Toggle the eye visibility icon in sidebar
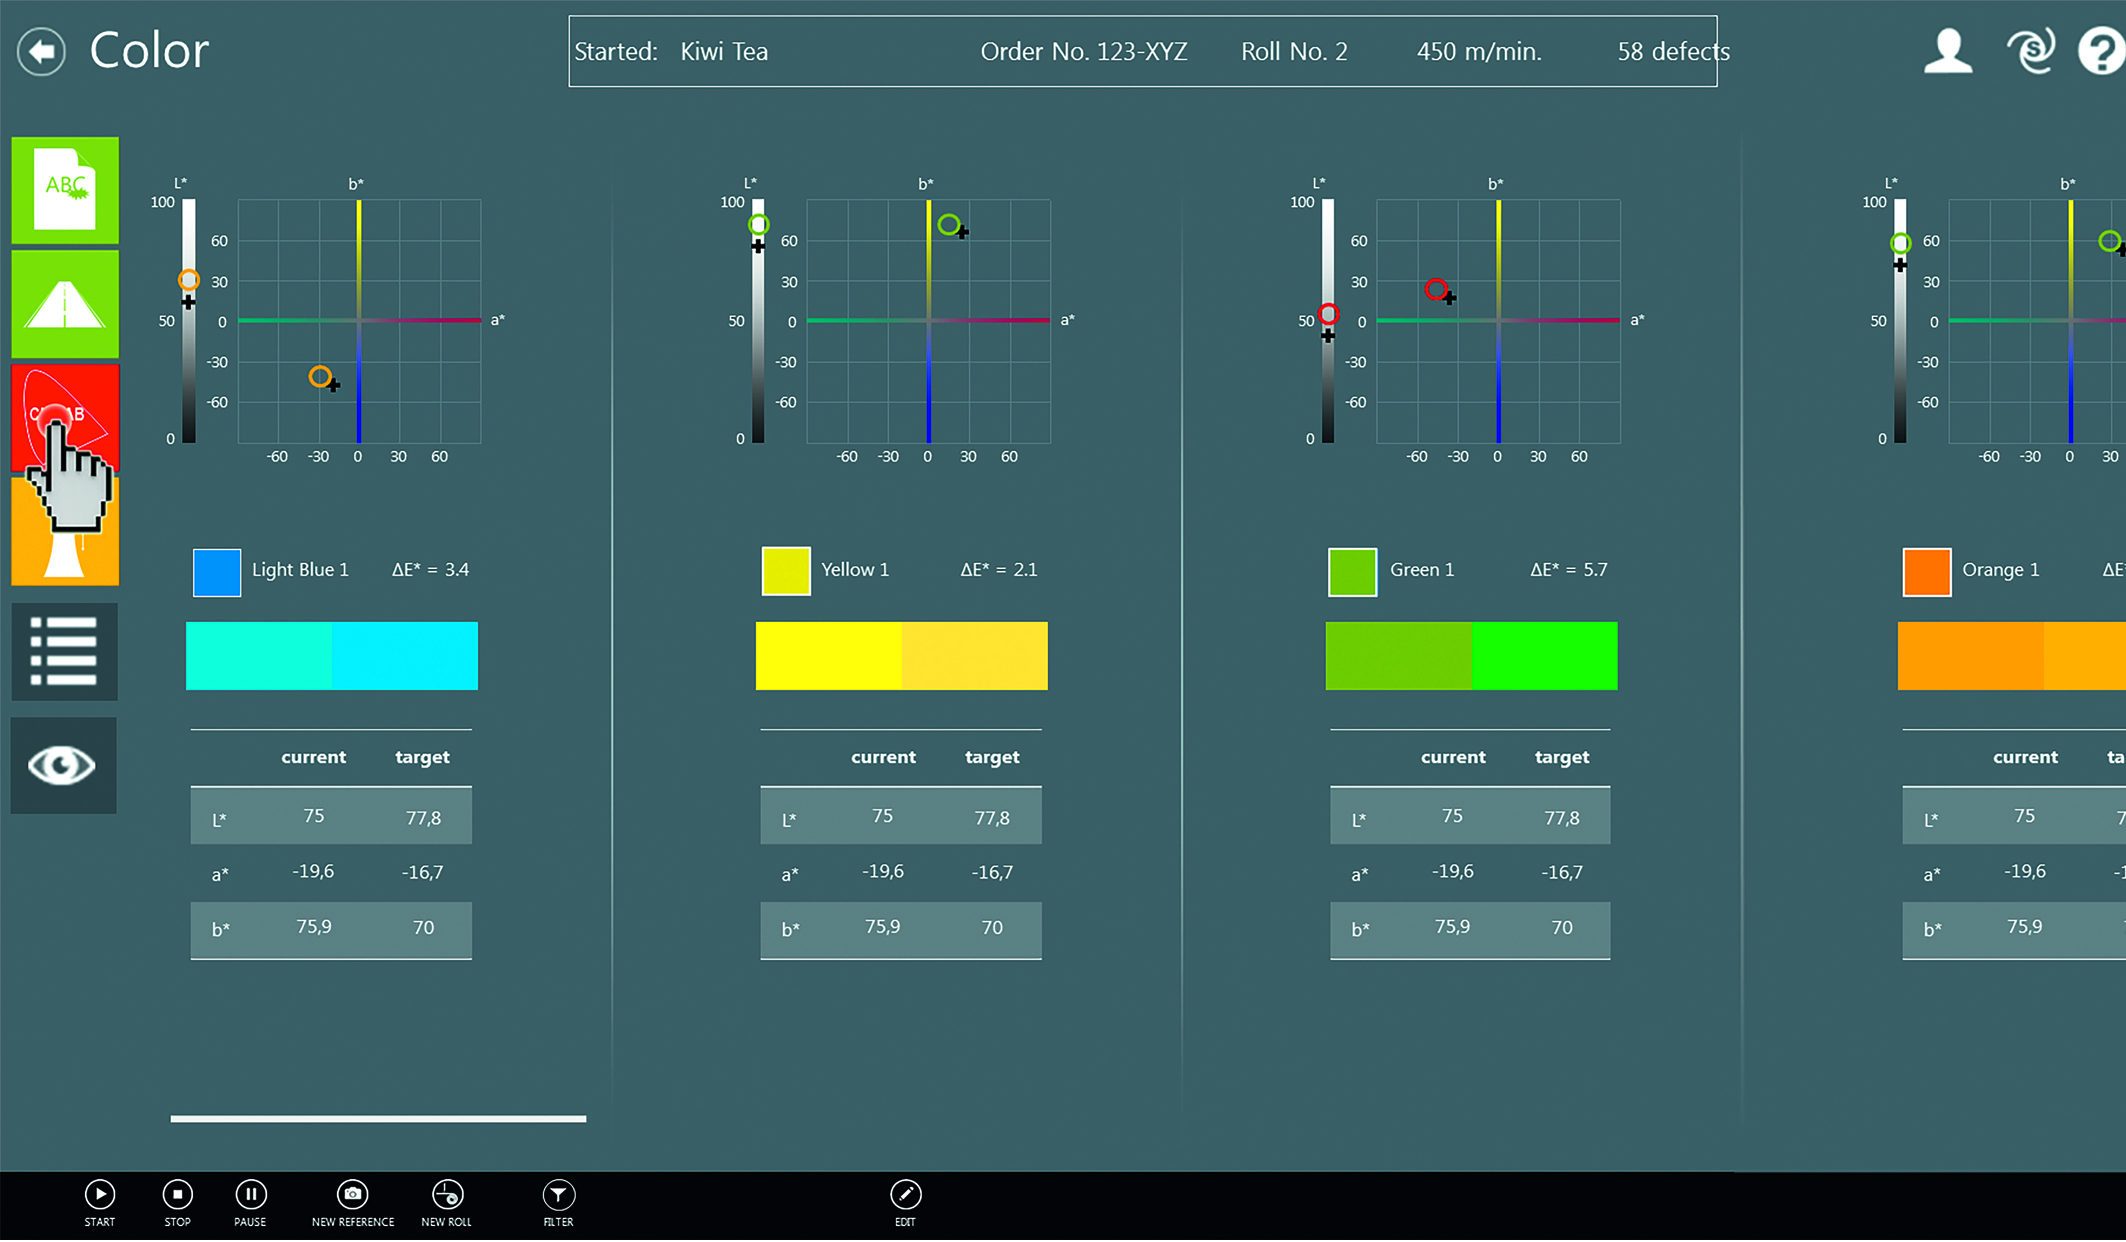 (63, 764)
